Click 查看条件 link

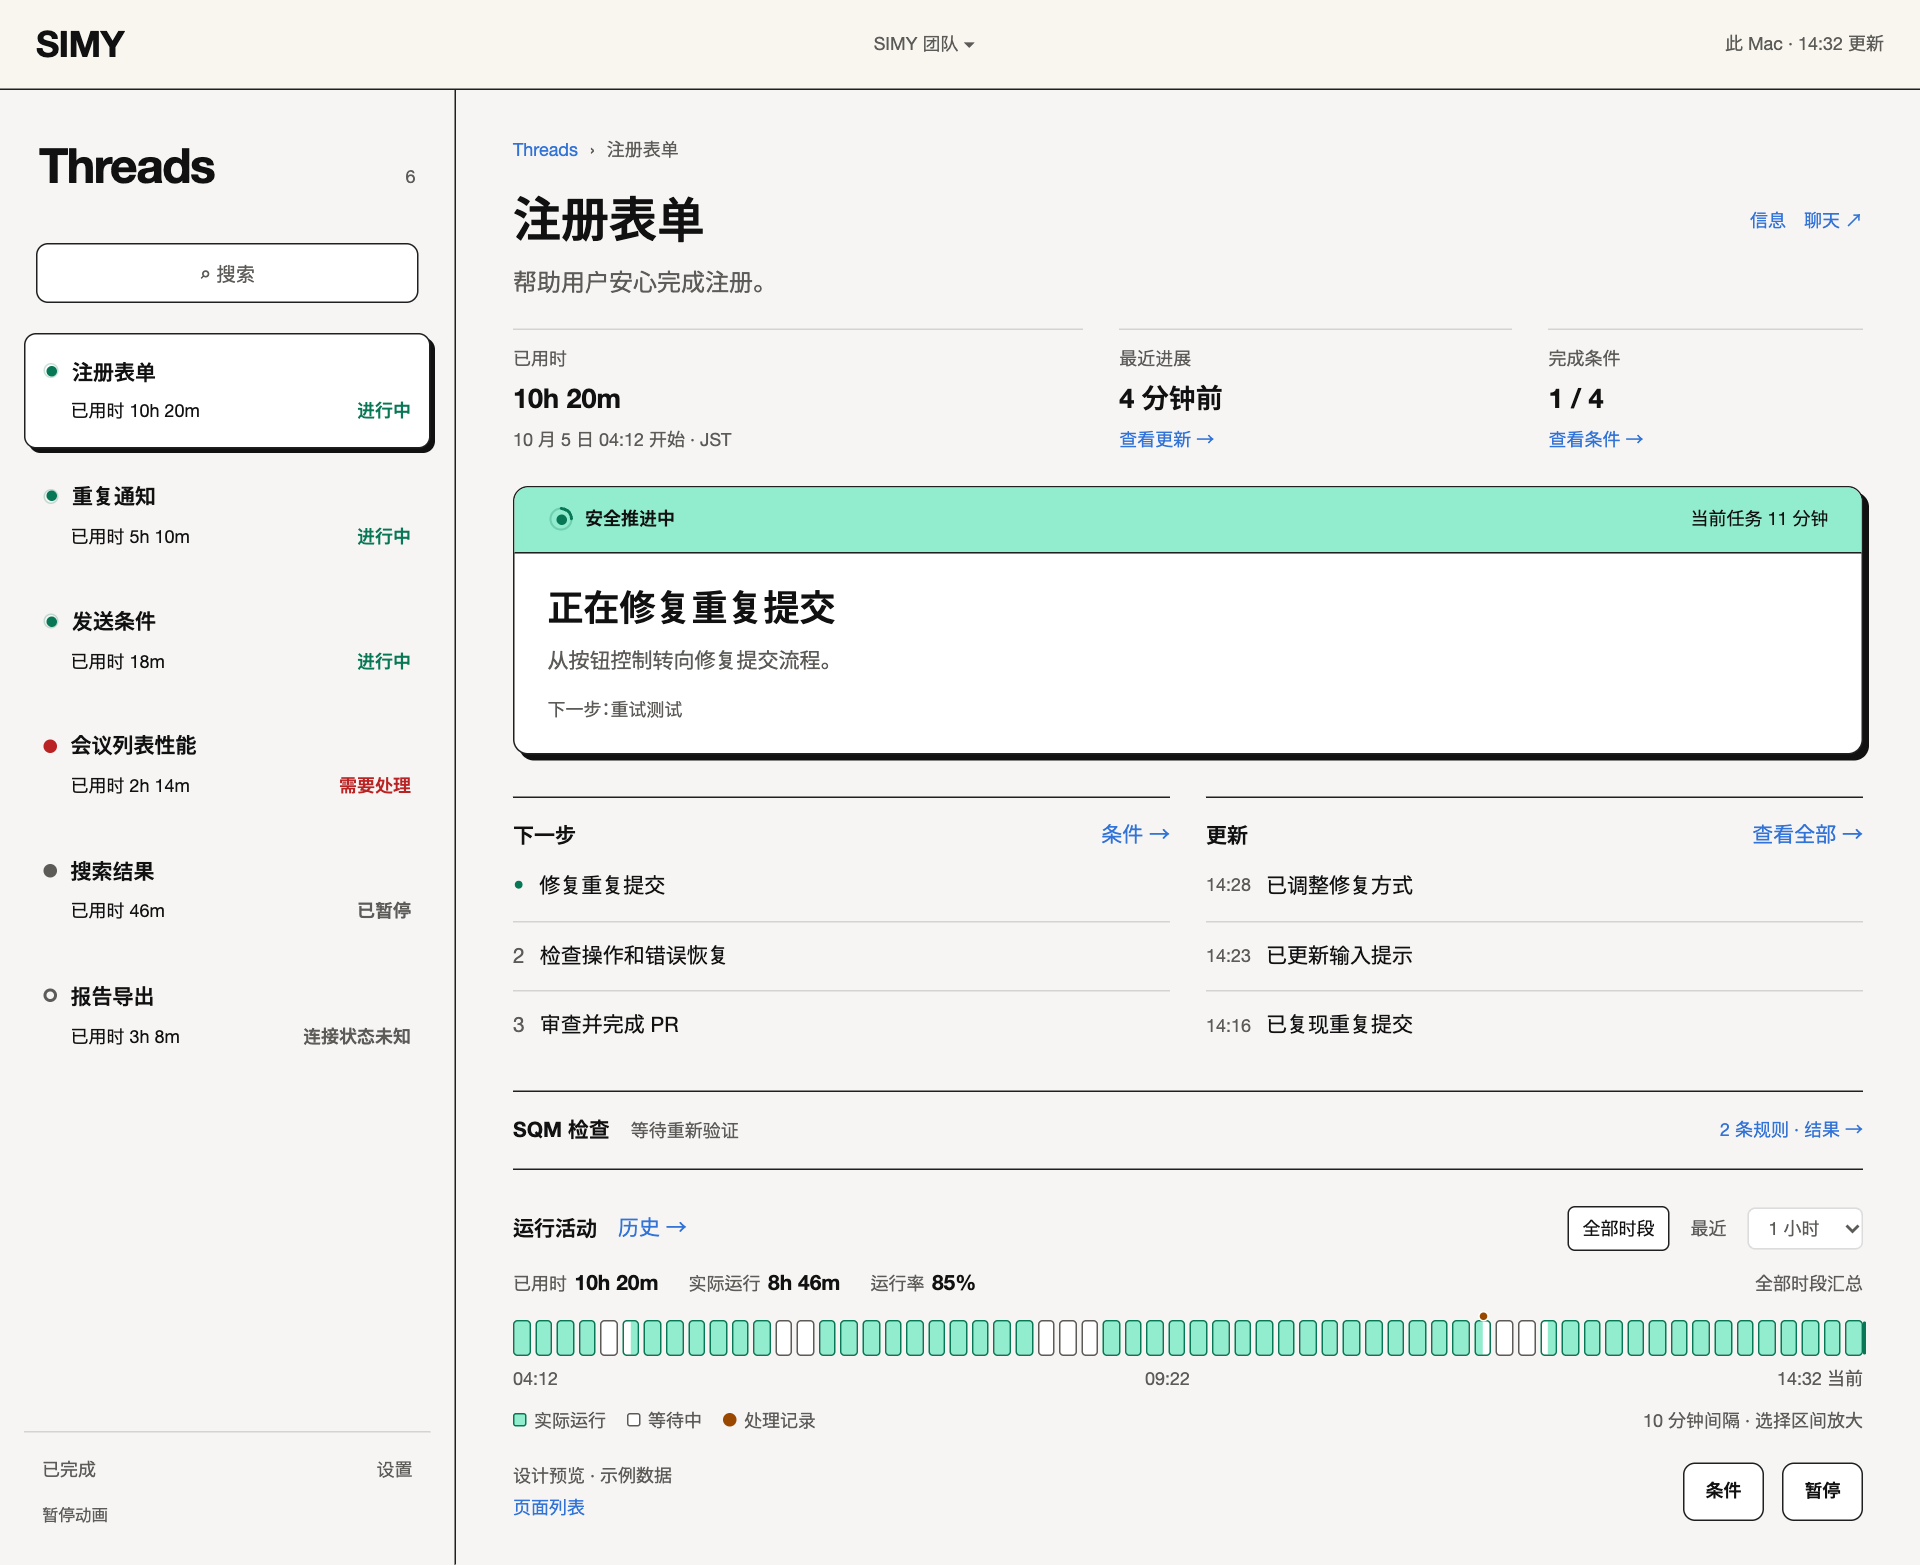point(1595,439)
